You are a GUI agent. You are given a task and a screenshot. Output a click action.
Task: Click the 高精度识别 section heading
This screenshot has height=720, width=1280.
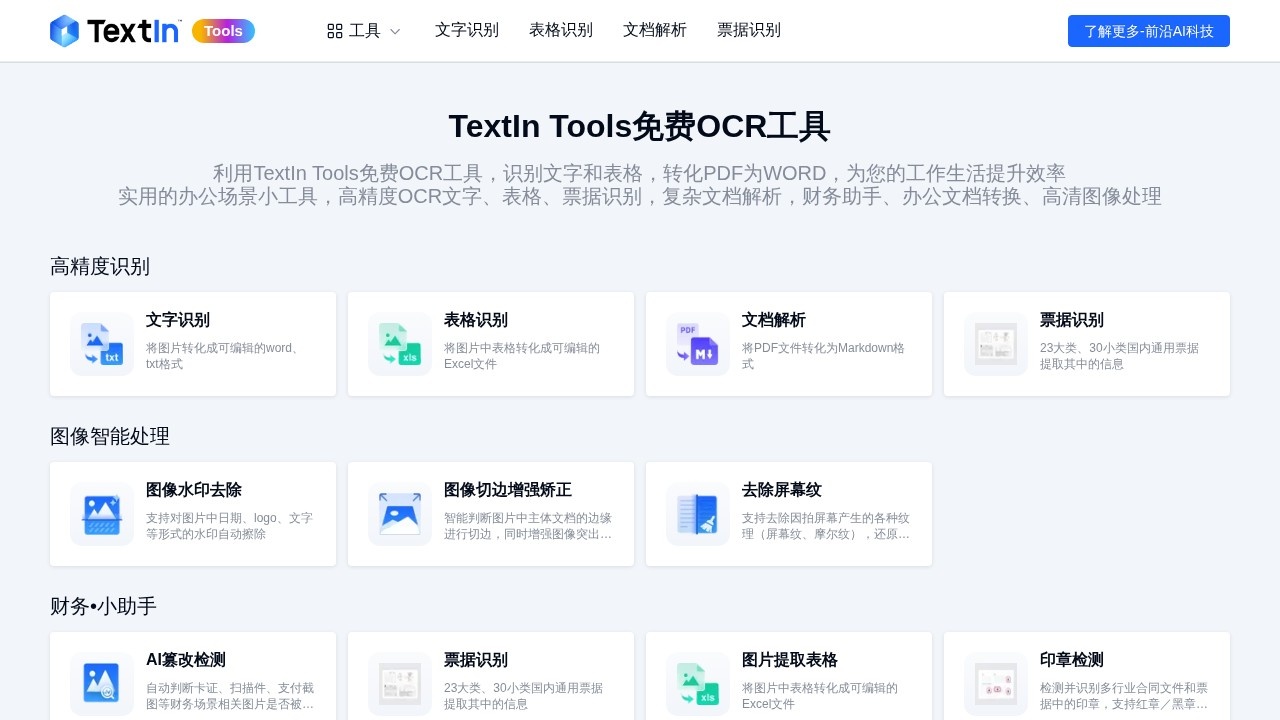[100, 267]
